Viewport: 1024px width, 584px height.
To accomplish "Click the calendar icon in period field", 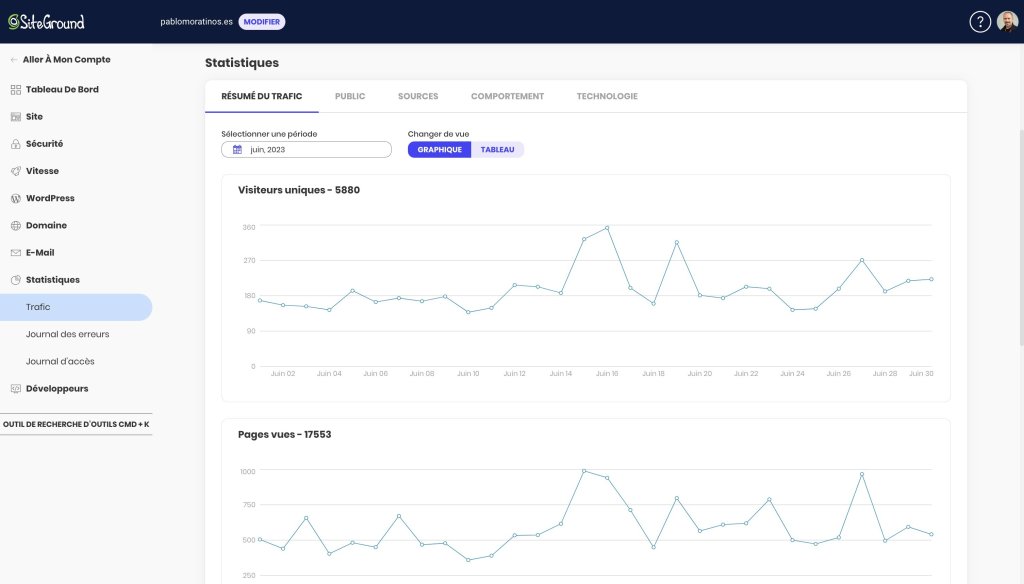I will [237, 150].
